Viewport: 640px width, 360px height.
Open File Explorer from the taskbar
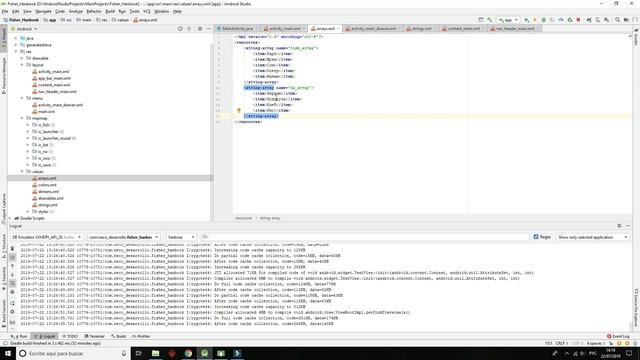(x=156, y=353)
